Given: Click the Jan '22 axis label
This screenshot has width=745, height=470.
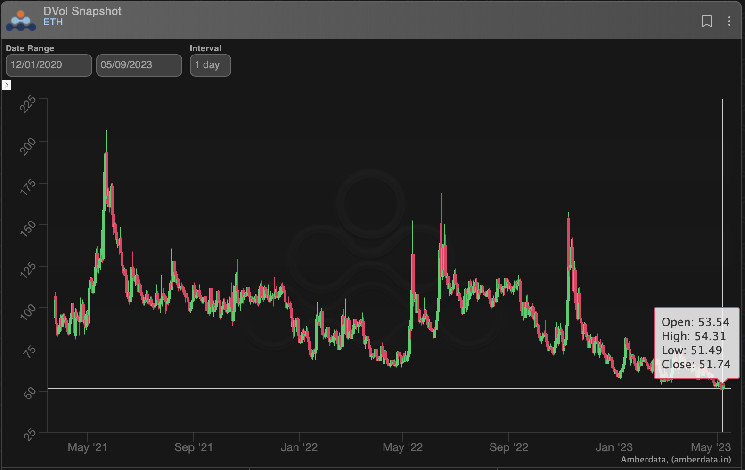Looking at the screenshot, I should (x=299, y=447).
